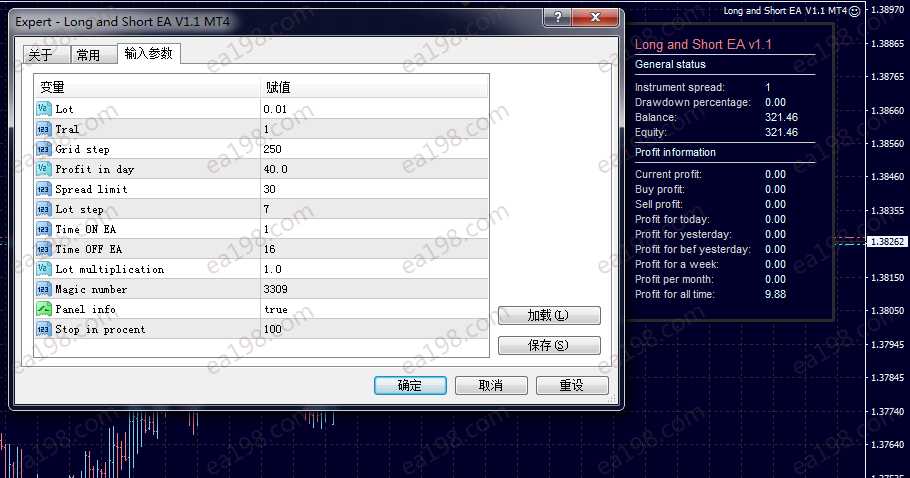Confirm with the 确定 button

point(410,385)
